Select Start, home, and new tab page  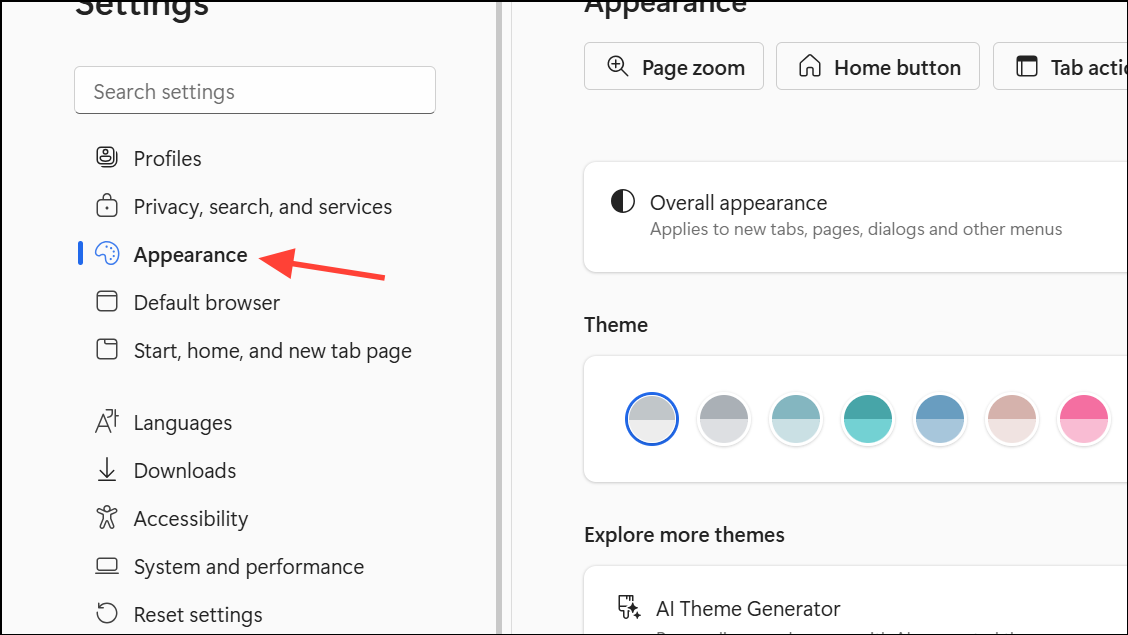pos(272,349)
